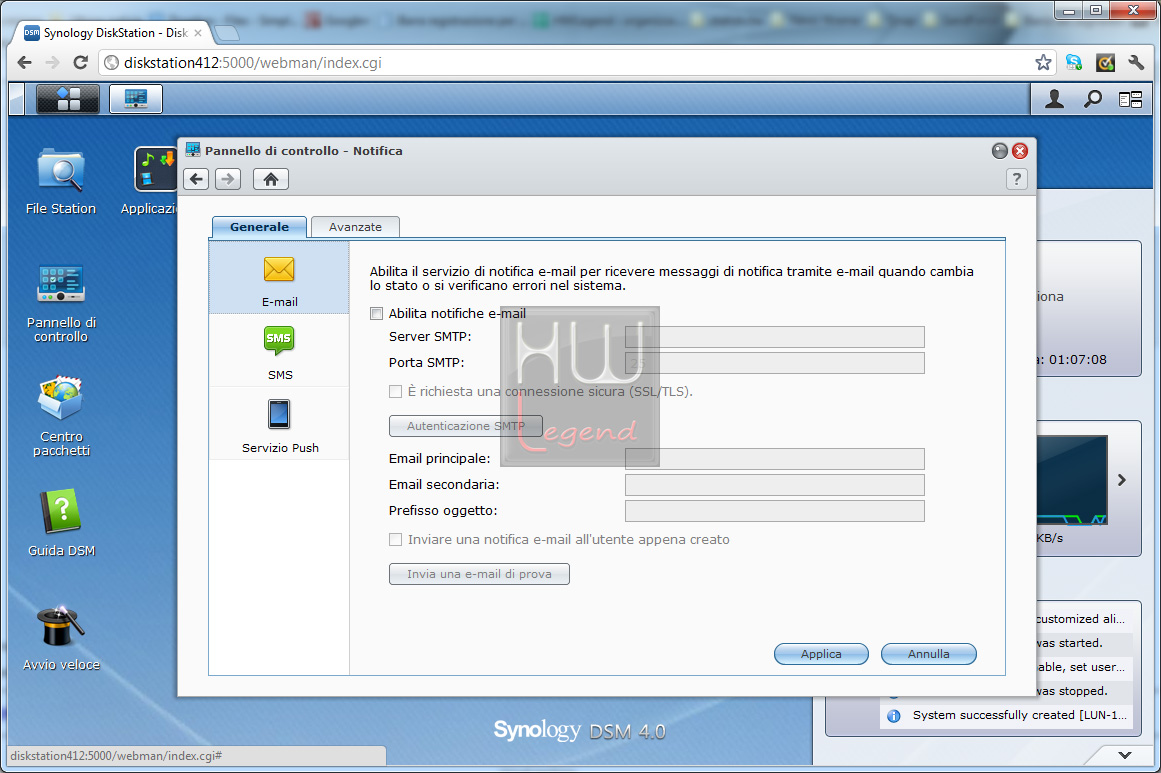Close the Synology DiskStation browser tab
Viewport: 1161px width, 773px height.
coord(198,33)
